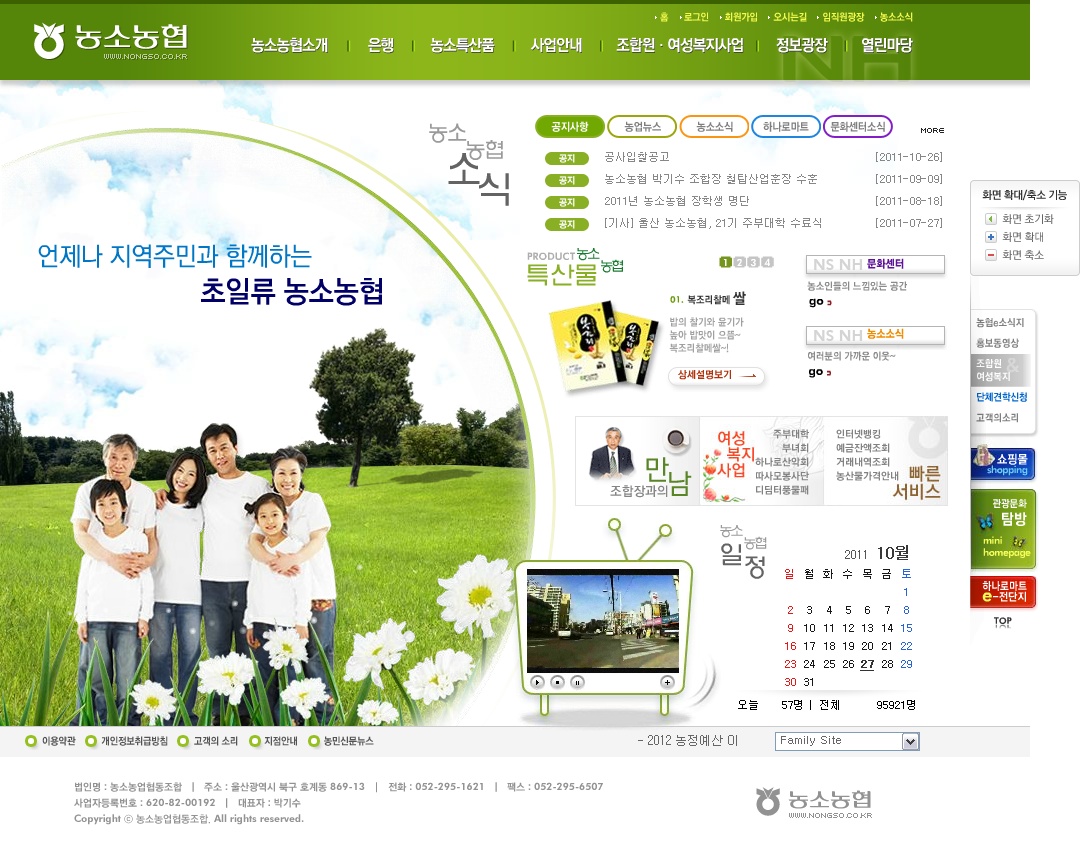The image size is (1080, 851).
Task: Click go under NS NH 문화센터
Action: 820,302
